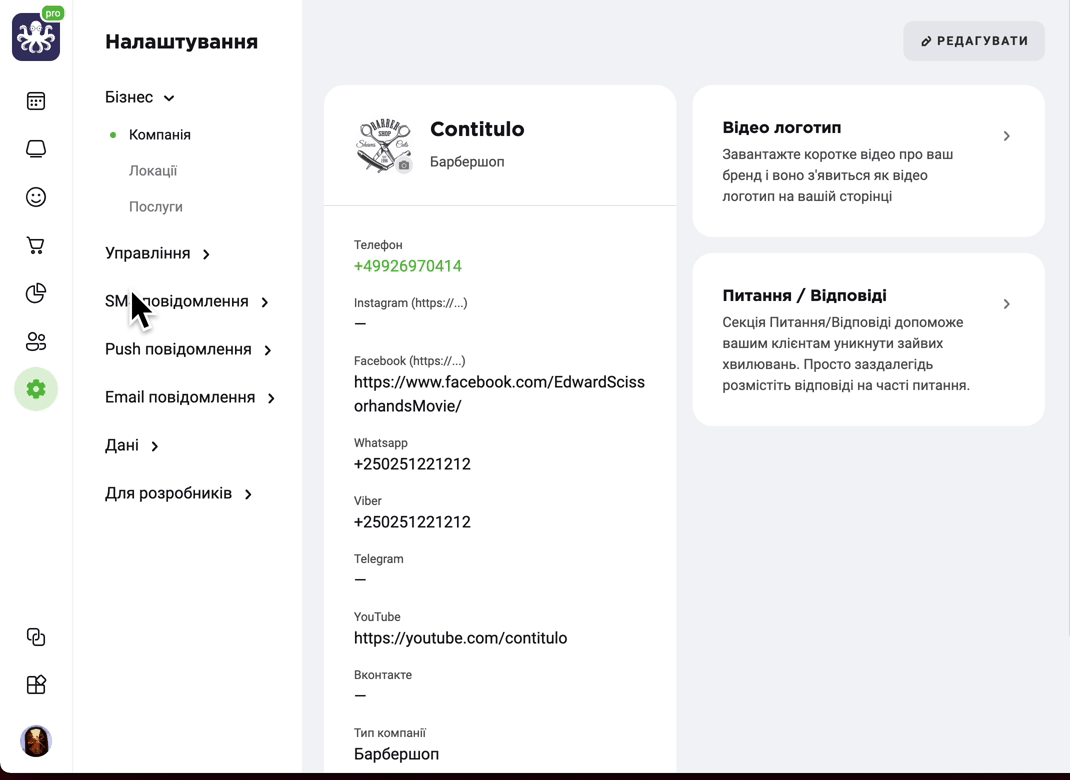
Task: Expand Push повідомлення section
Action: (188, 349)
